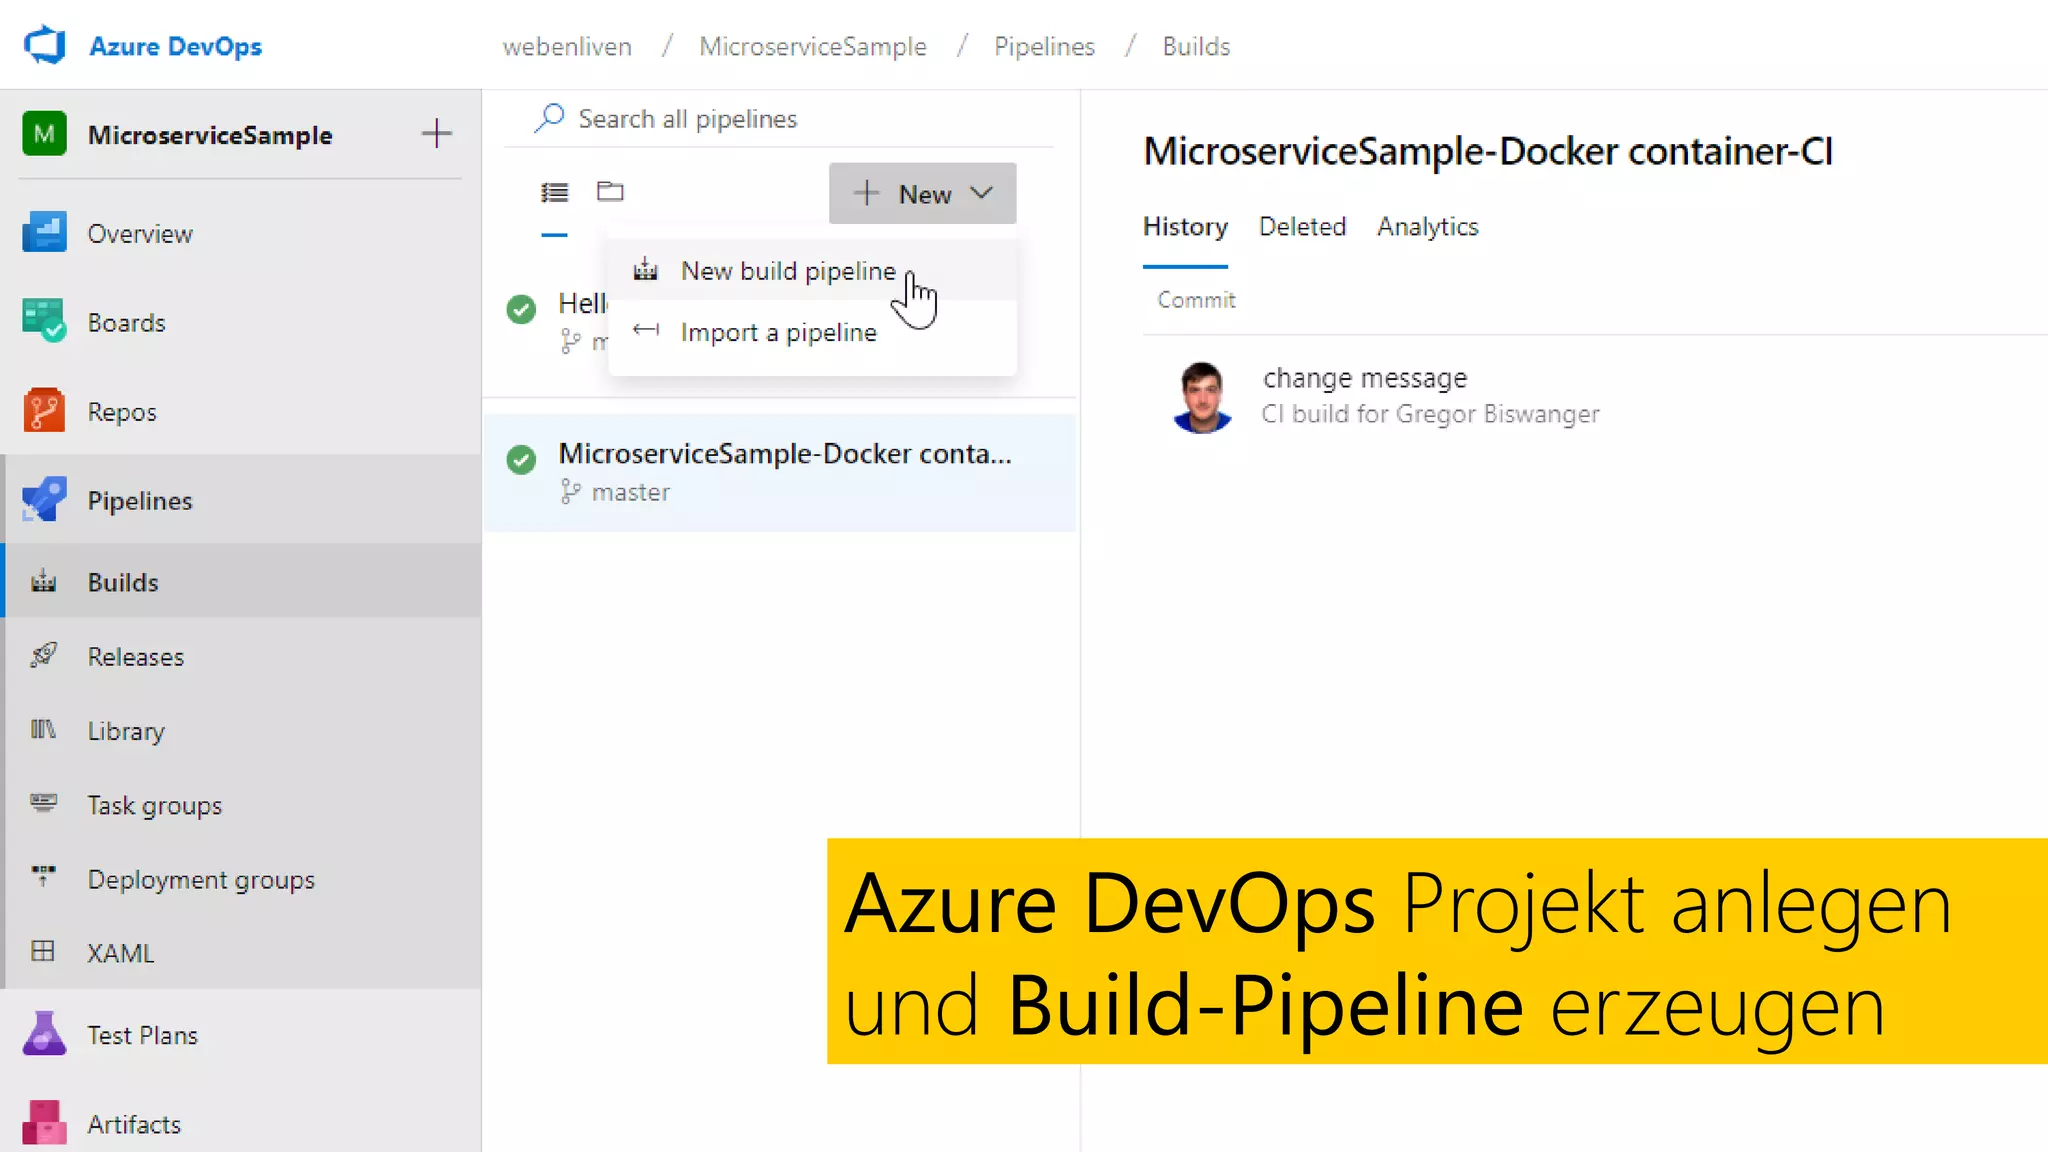Open the Overview sidebar item

(241, 233)
